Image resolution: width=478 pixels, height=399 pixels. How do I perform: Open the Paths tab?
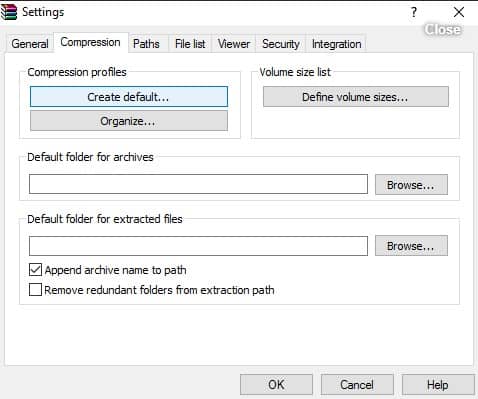pos(146,44)
